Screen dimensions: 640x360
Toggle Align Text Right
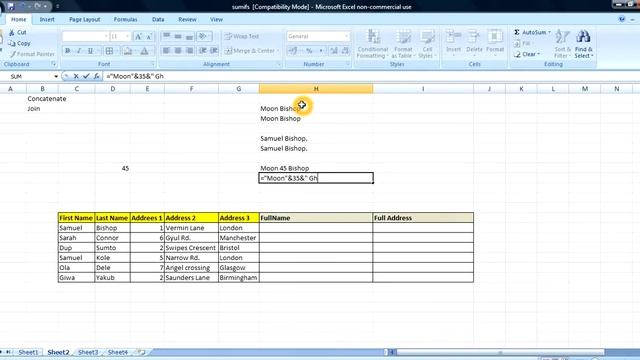[x=189, y=51]
